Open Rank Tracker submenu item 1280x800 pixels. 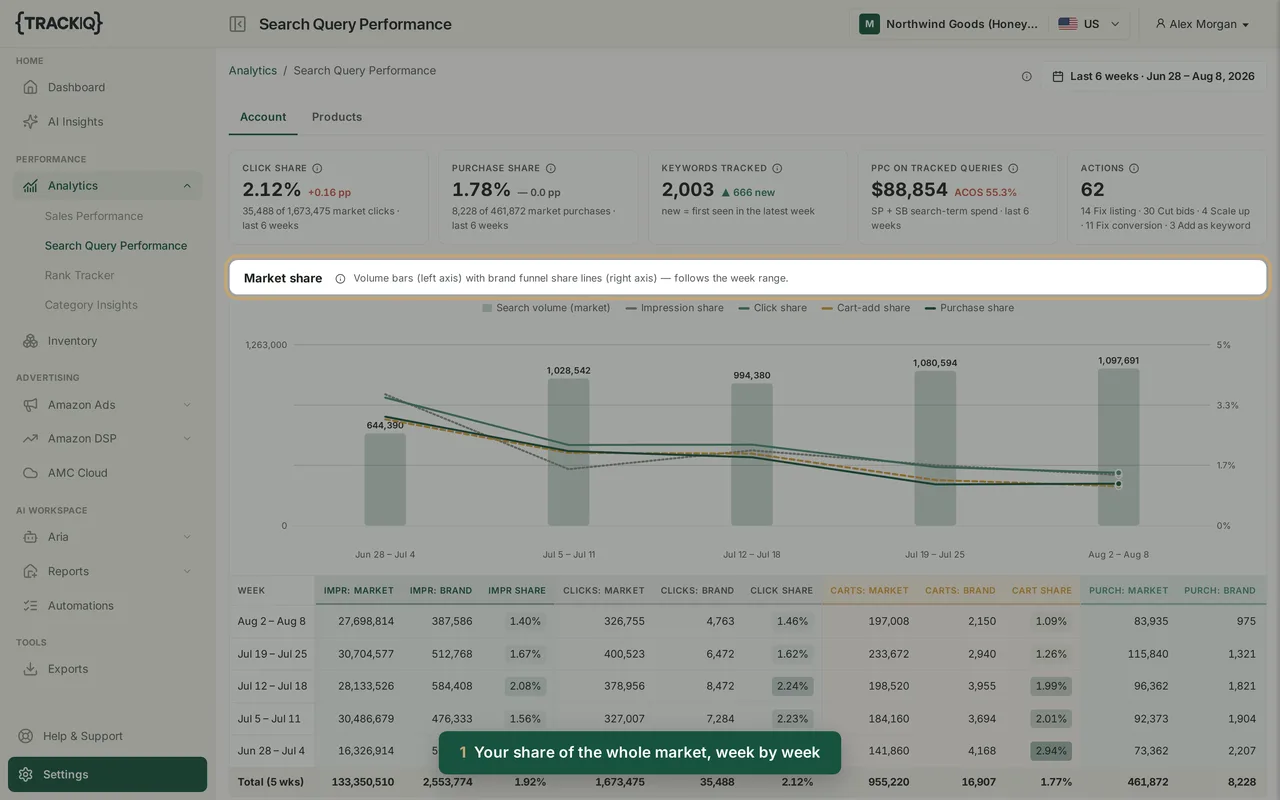pos(79,275)
